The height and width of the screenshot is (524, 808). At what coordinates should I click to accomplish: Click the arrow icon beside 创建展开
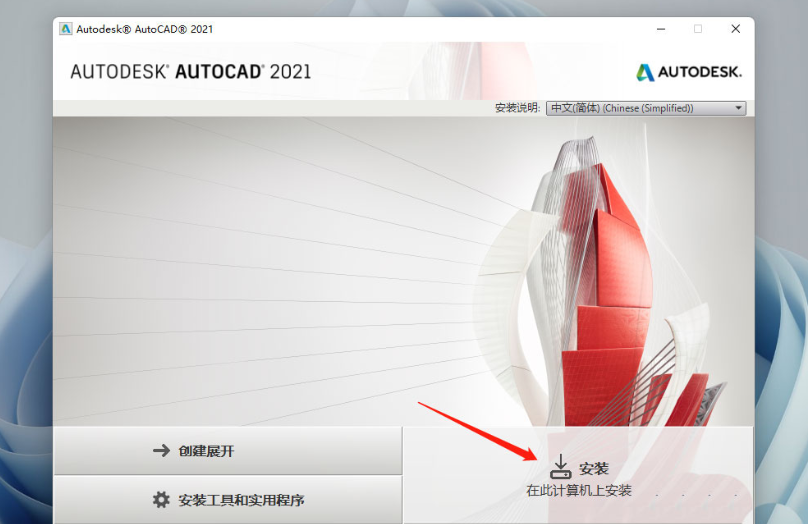[x=161, y=451]
